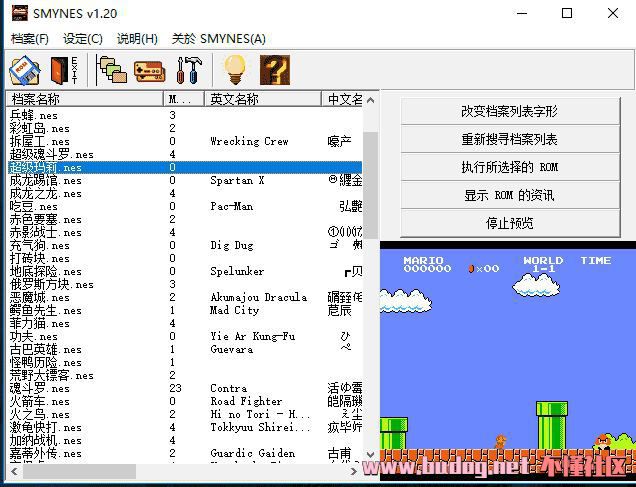Sort by the 中文名 column header

(342, 99)
